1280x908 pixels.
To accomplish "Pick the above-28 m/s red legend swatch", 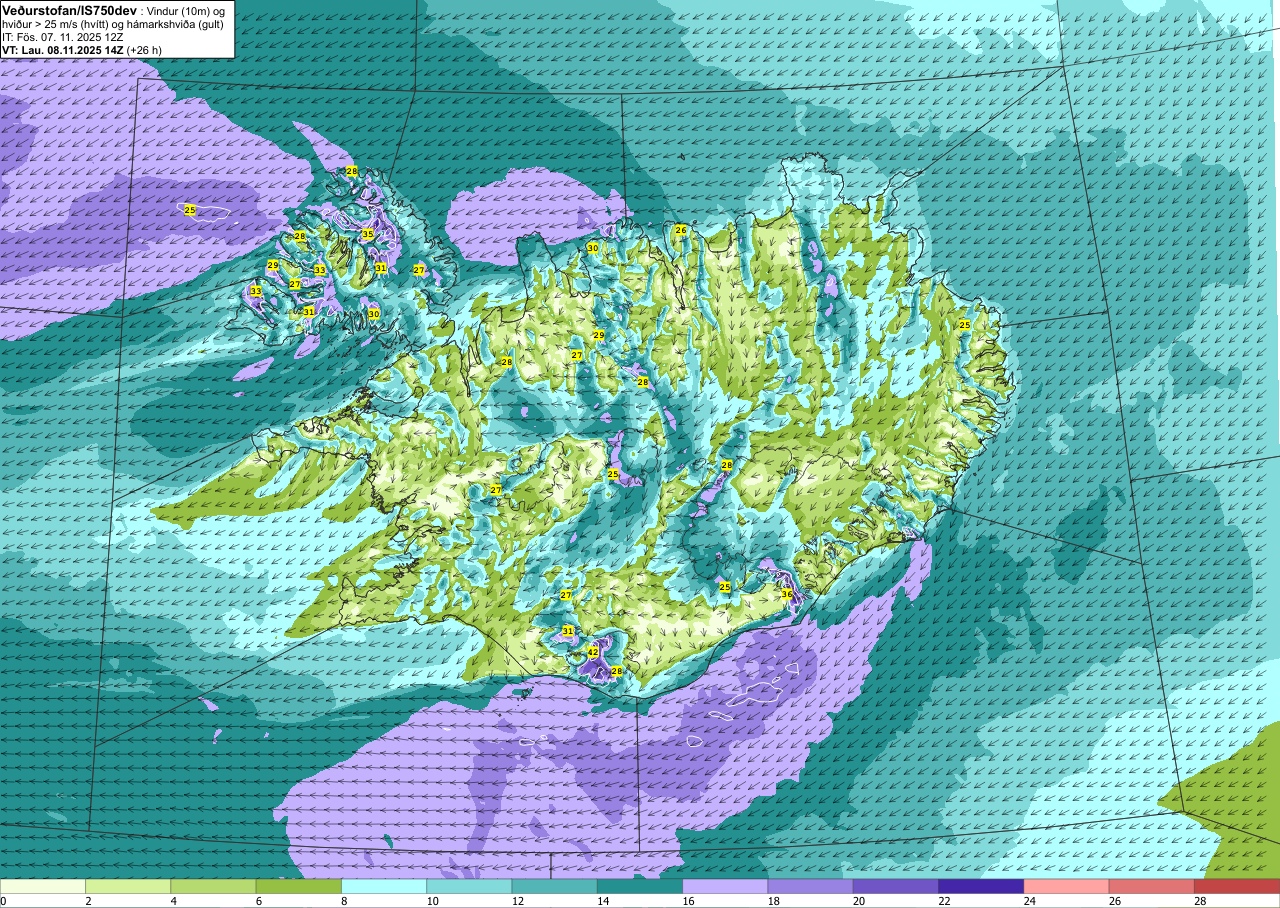I will 1237,886.
